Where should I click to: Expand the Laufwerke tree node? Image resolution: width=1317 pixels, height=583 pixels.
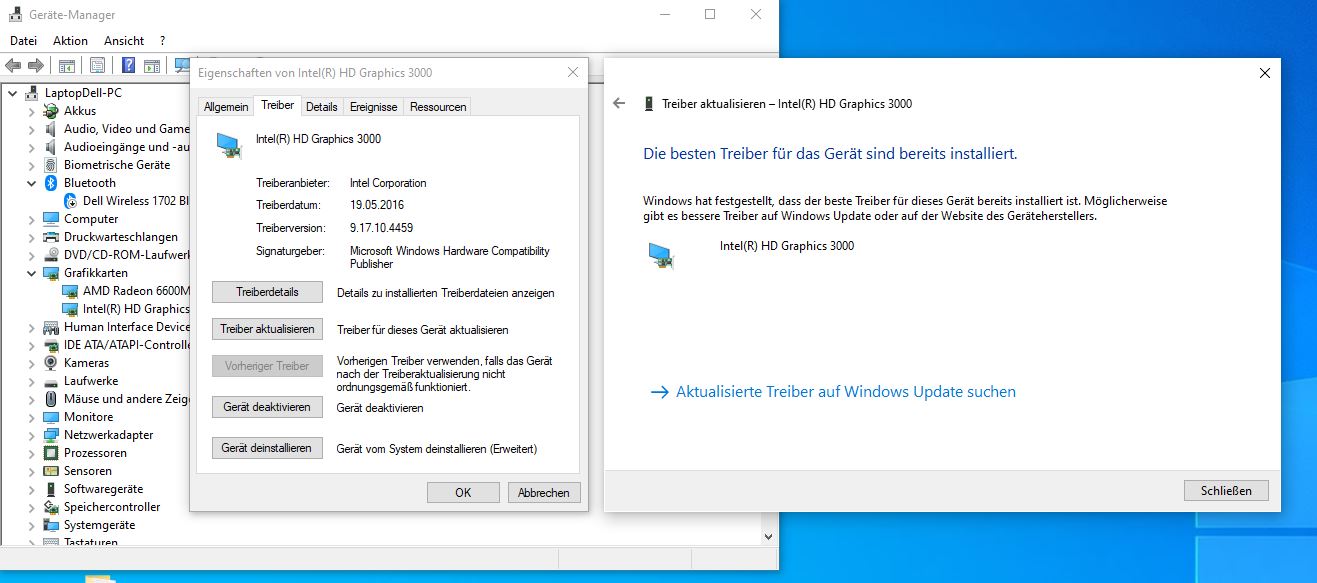[32, 381]
